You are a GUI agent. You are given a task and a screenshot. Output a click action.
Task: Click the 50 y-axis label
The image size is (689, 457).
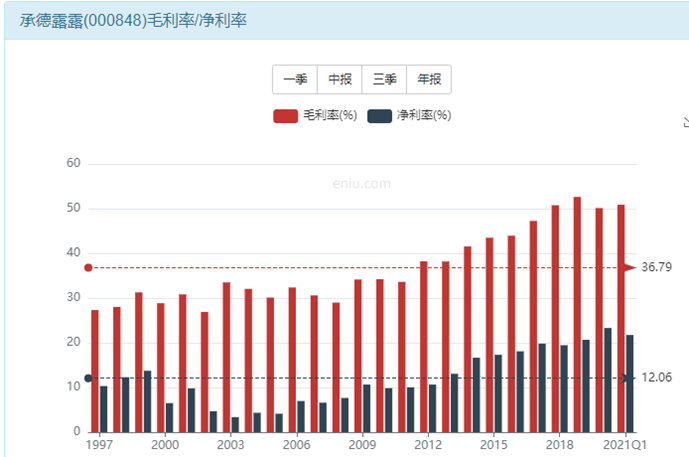tap(73, 208)
